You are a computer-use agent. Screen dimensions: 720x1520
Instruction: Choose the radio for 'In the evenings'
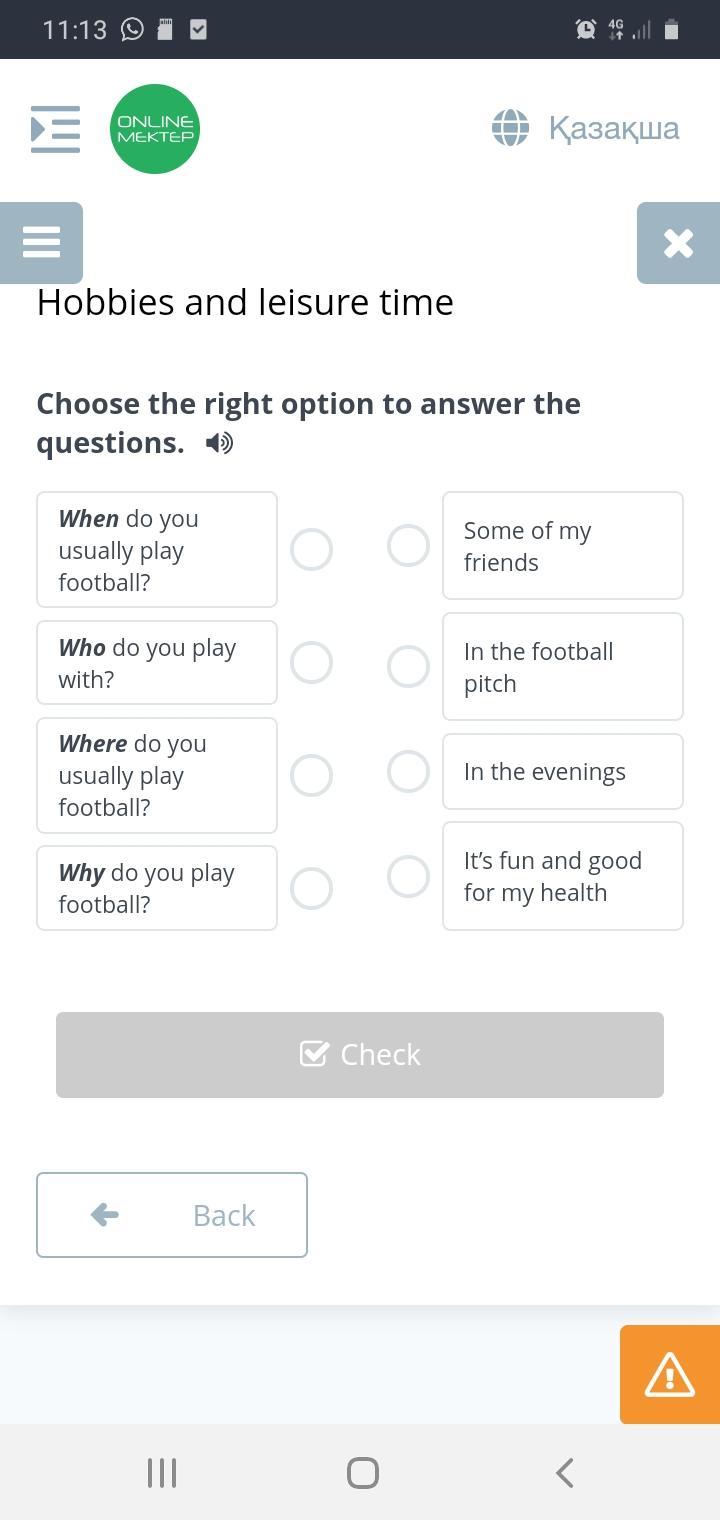(x=408, y=772)
